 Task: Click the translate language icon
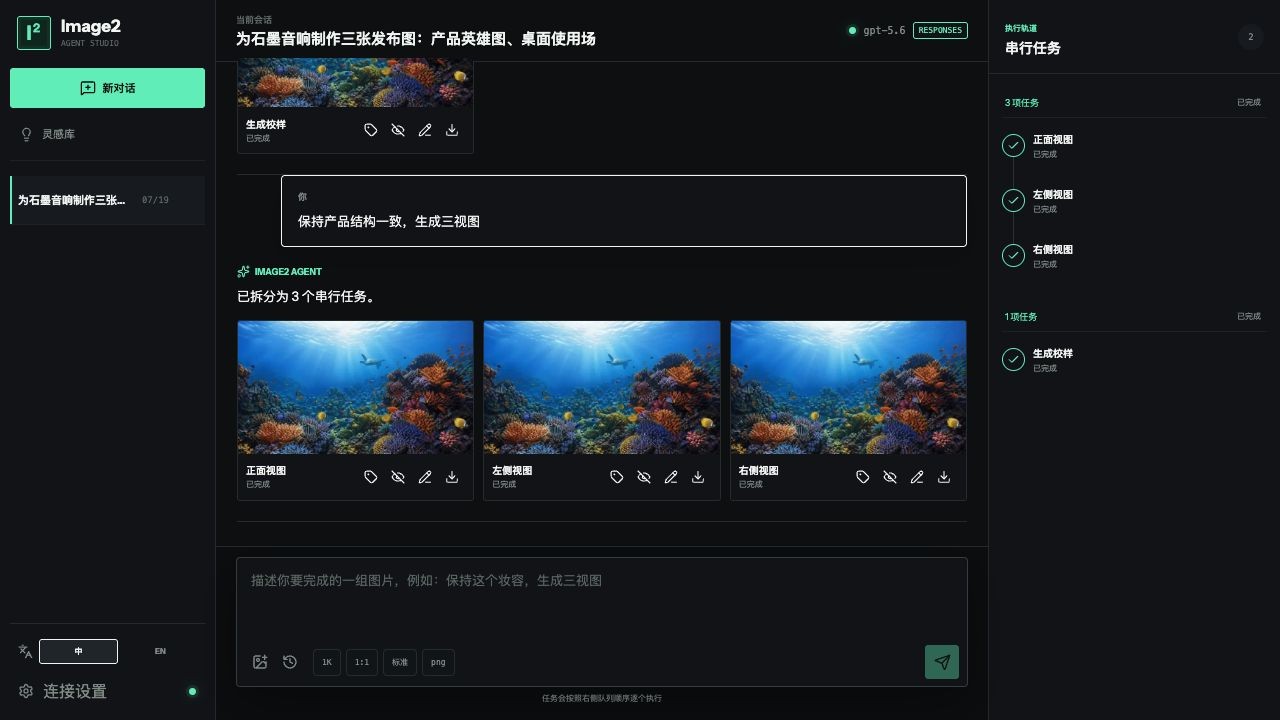point(25,651)
